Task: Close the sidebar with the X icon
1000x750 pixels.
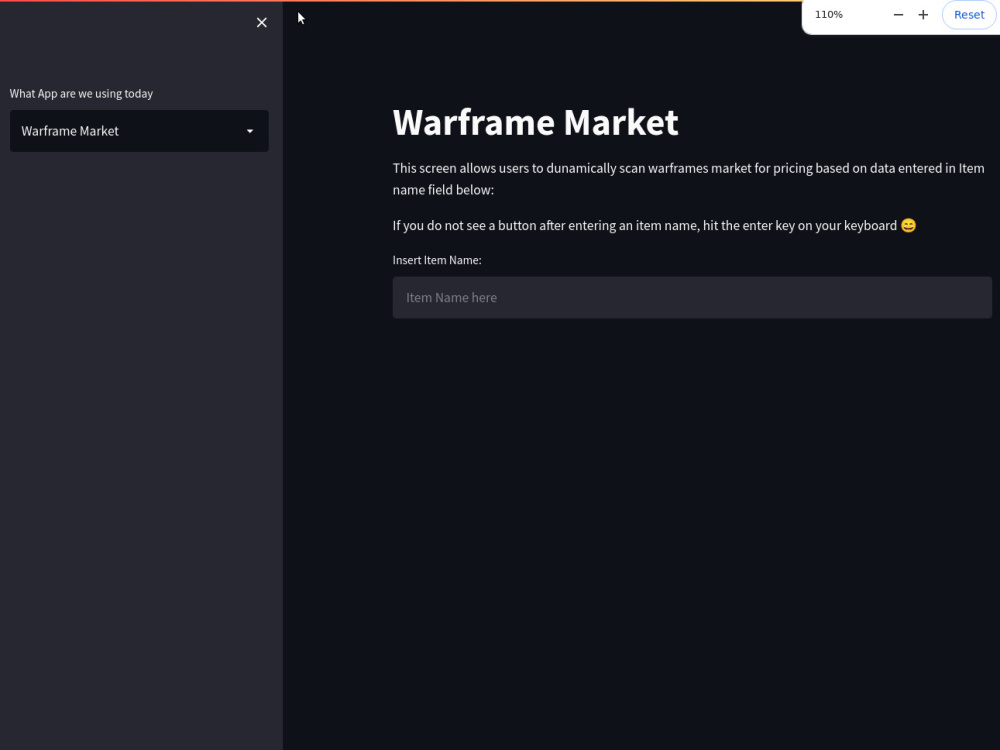Action: point(261,23)
